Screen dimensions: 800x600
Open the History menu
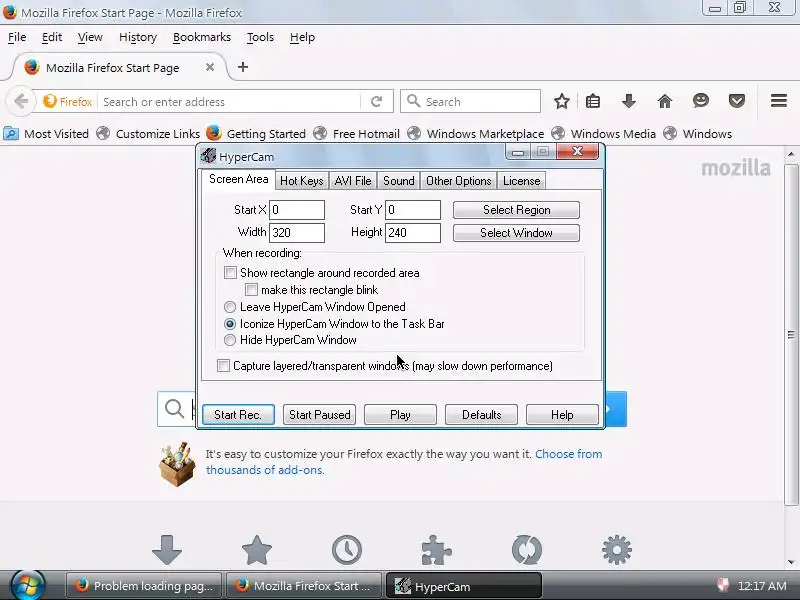pos(138,37)
